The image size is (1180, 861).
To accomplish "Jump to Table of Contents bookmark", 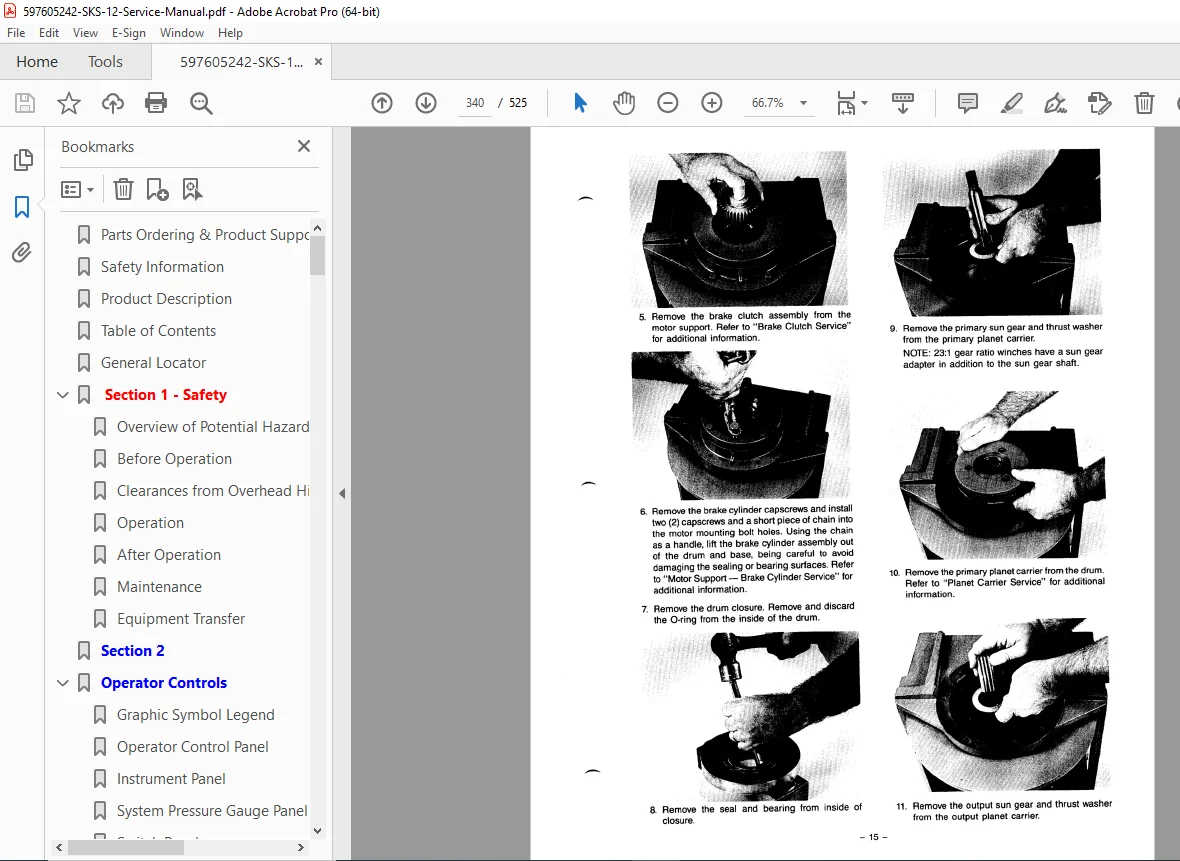I will point(158,330).
